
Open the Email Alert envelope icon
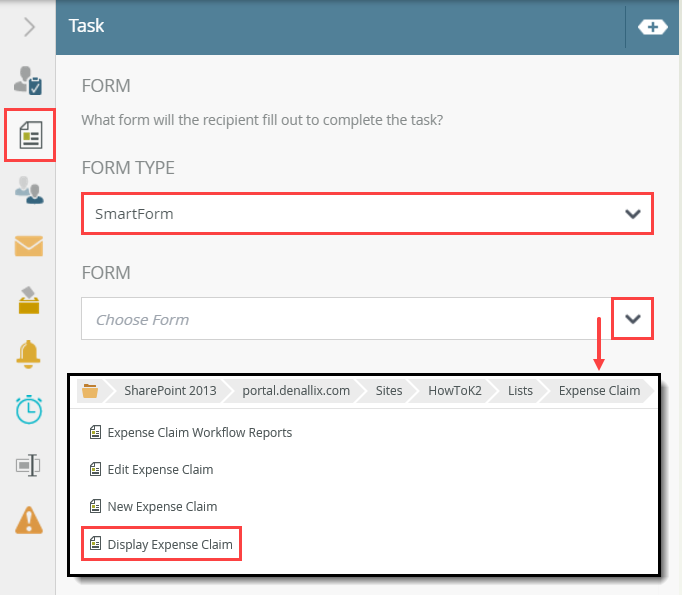pyautogui.click(x=28, y=245)
